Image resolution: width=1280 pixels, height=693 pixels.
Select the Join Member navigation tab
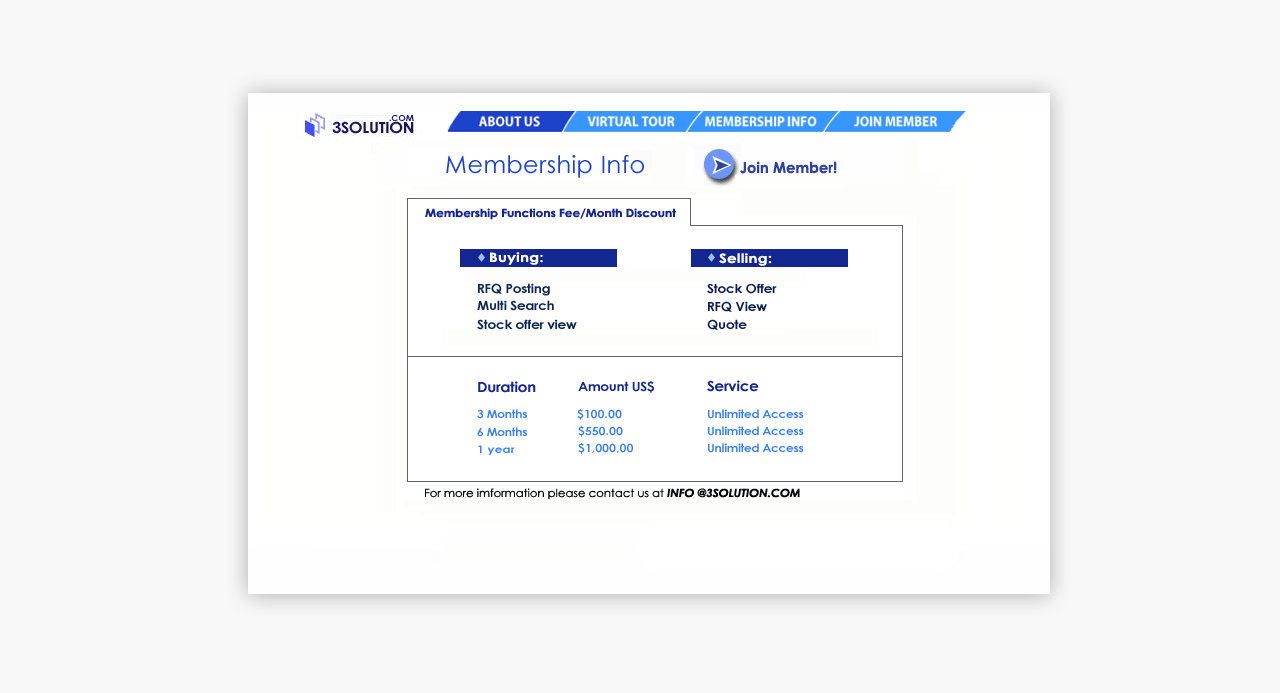pos(895,122)
